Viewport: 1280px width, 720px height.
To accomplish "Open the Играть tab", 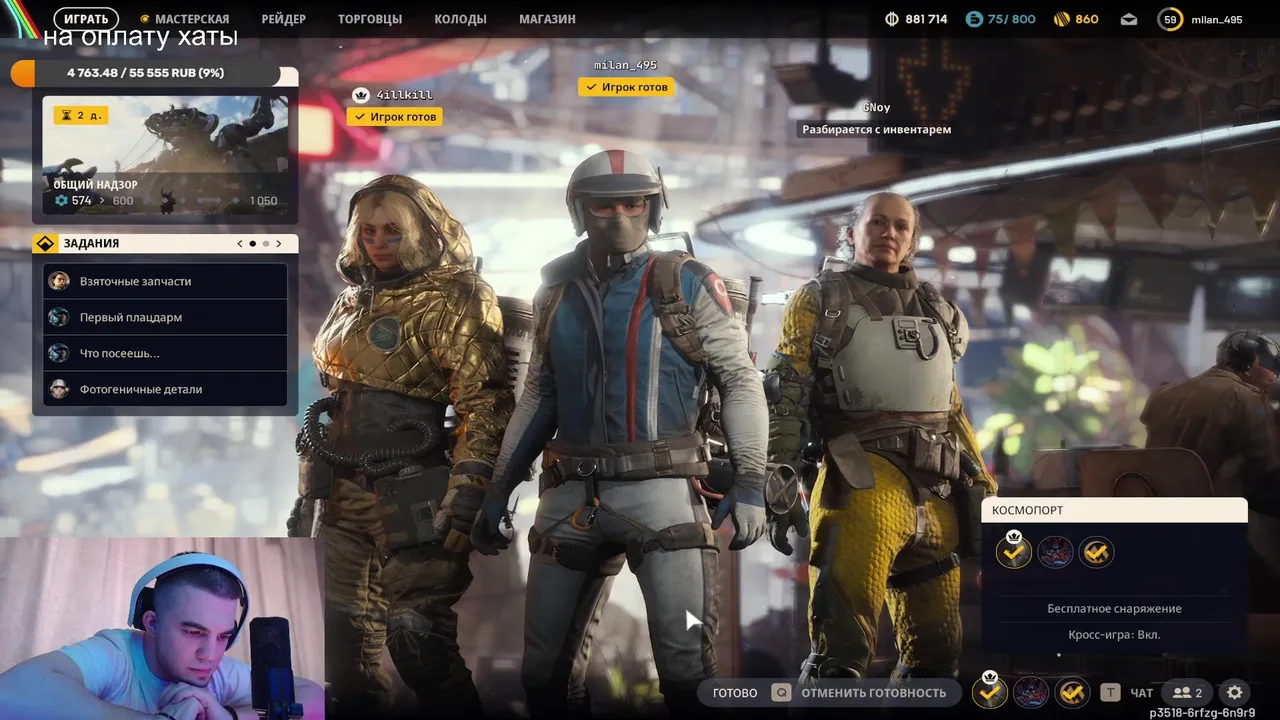I will [86, 19].
